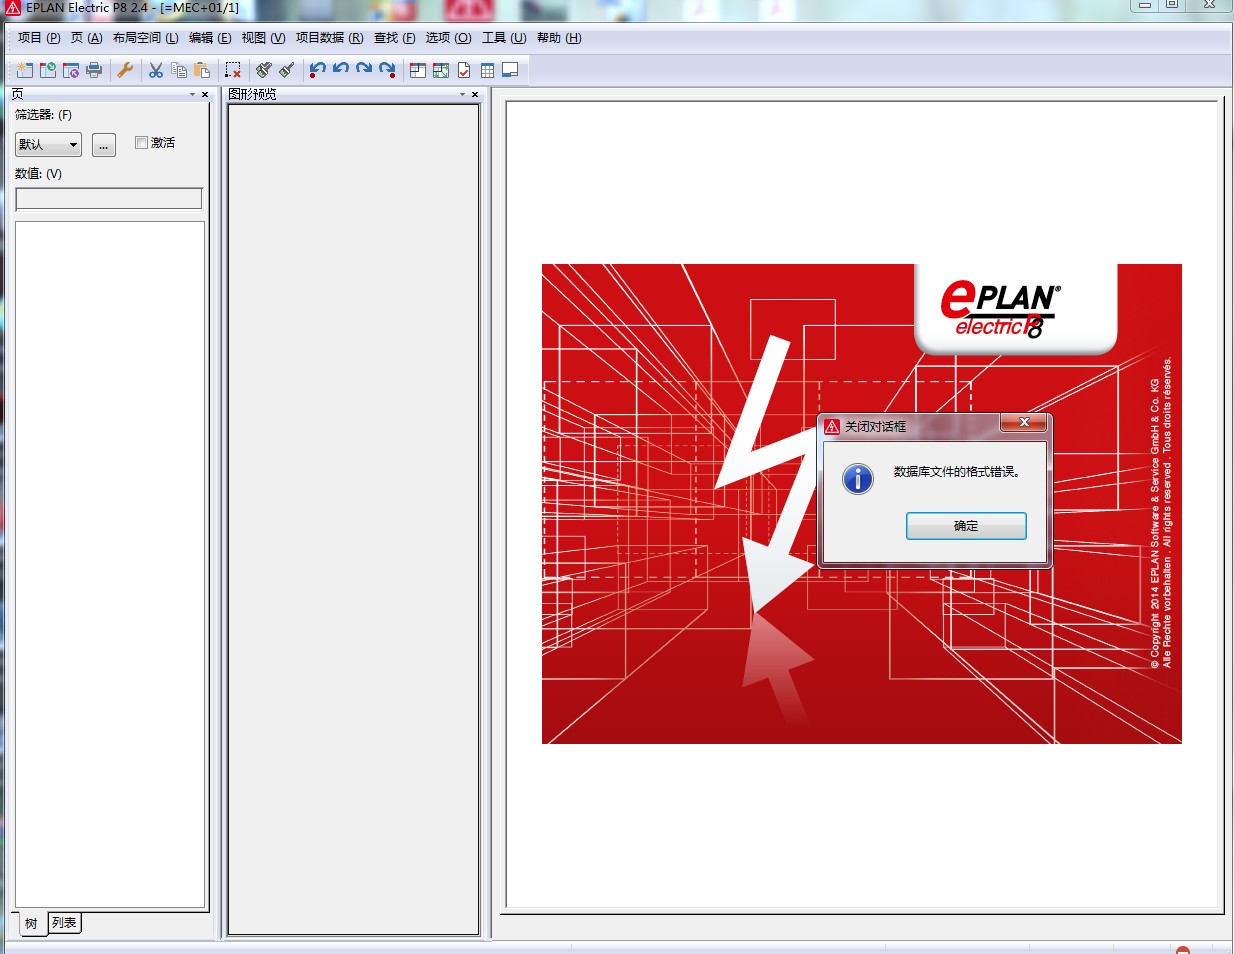Open the 选项 (O) menu
1234x954 pixels.
click(x=448, y=38)
